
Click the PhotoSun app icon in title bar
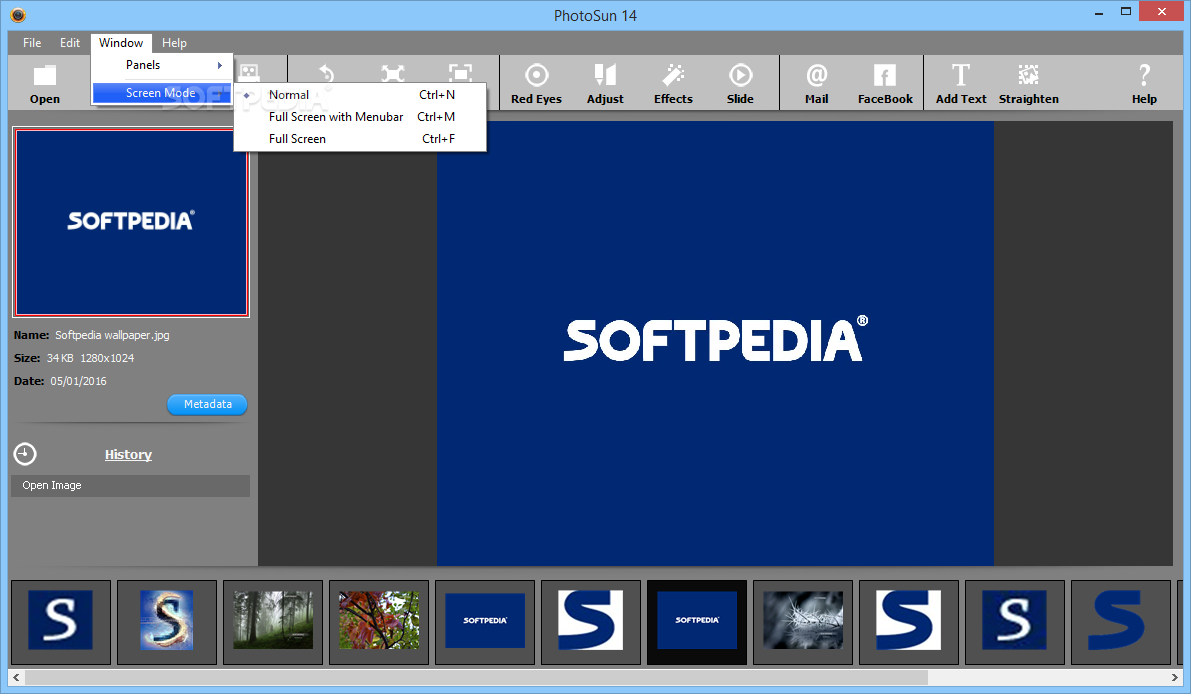(17, 14)
